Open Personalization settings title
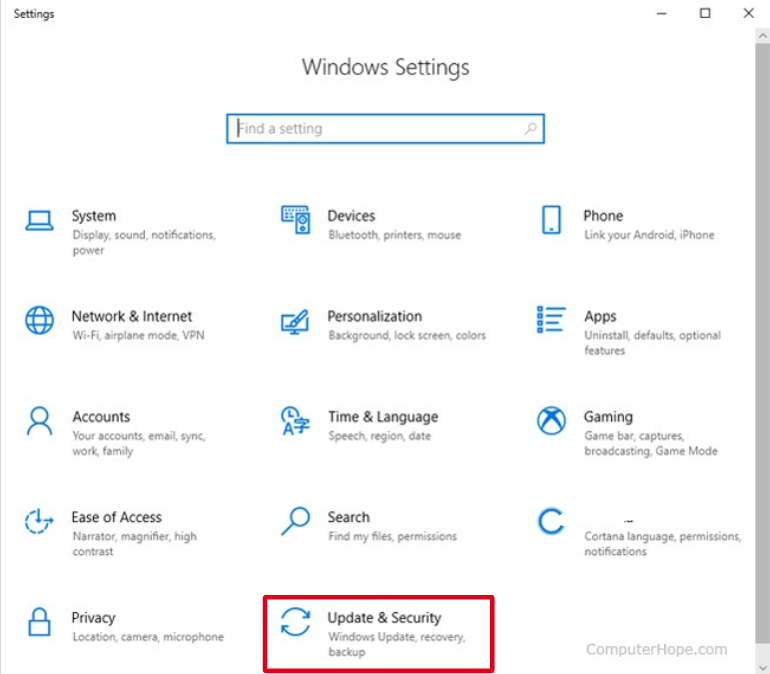Viewport: 770px width, 674px height. pos(375,316)
